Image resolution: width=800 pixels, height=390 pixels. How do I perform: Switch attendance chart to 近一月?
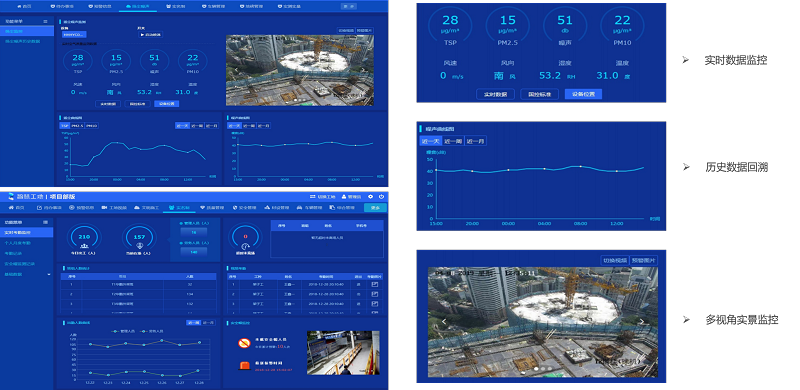pyautogui.click(x=208, y=323)
